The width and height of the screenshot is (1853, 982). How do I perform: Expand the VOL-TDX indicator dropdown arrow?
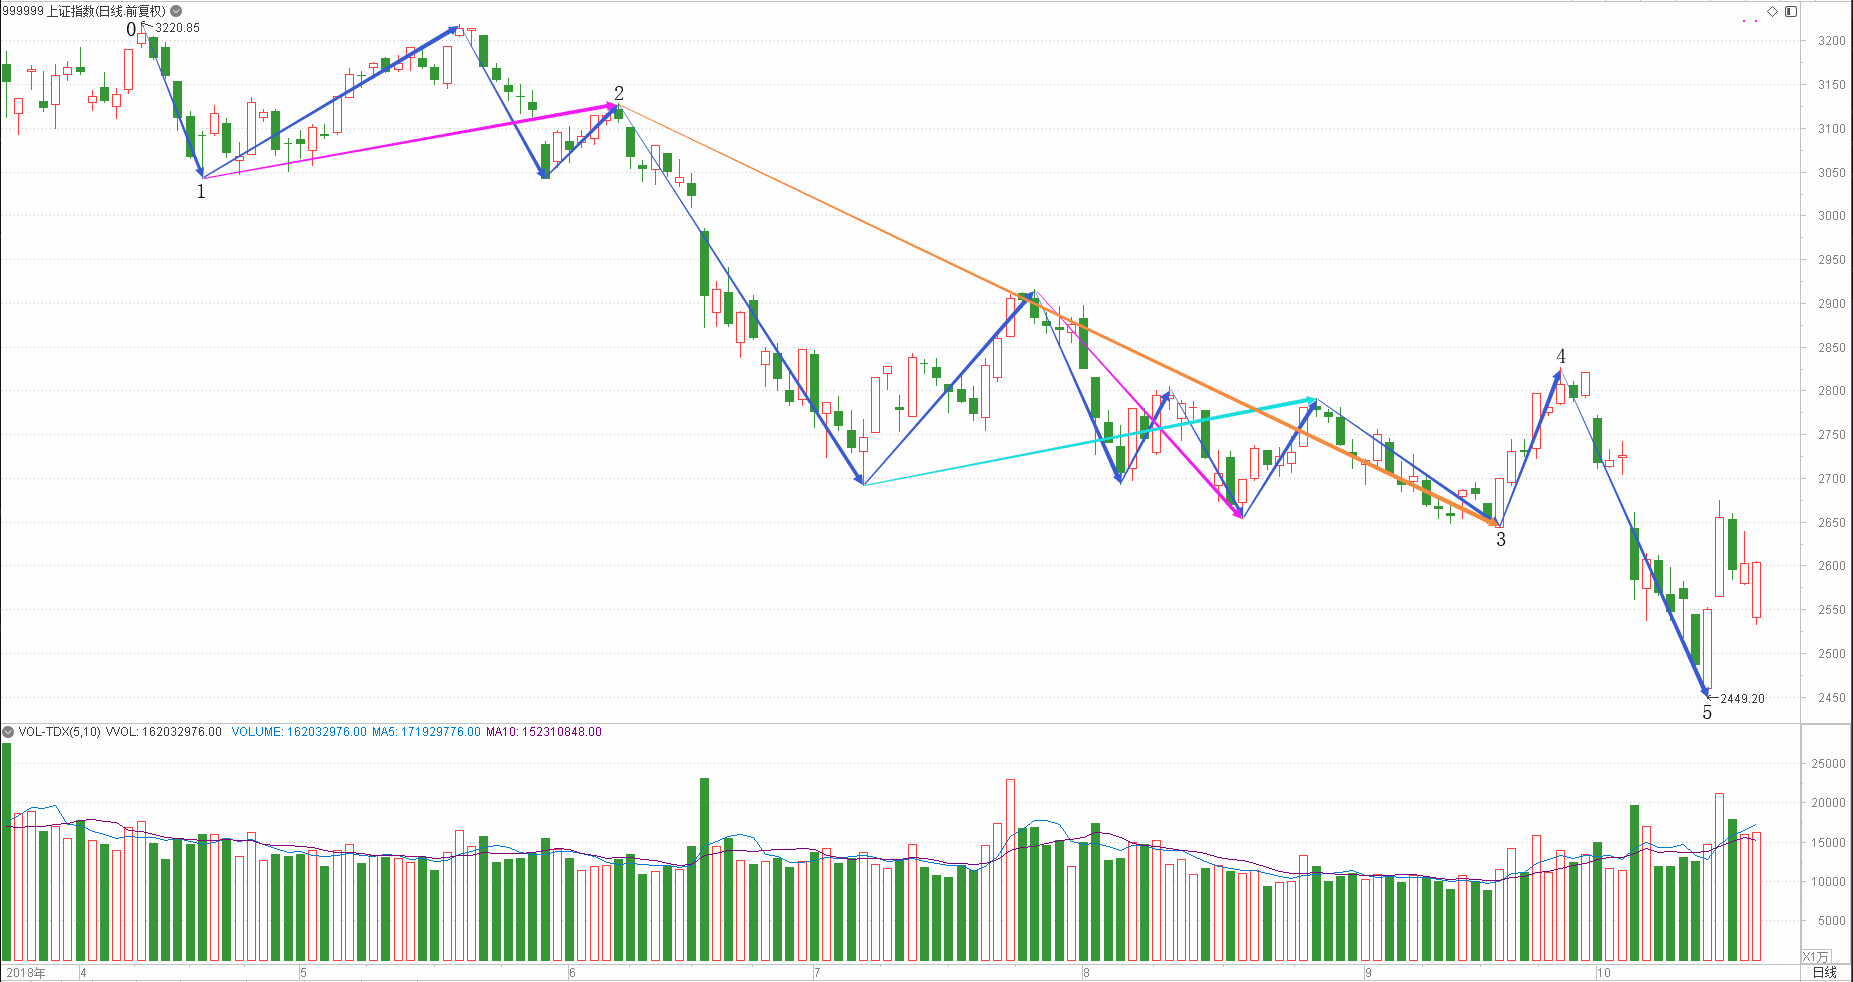pyautogui.click(x=8, y=732)
